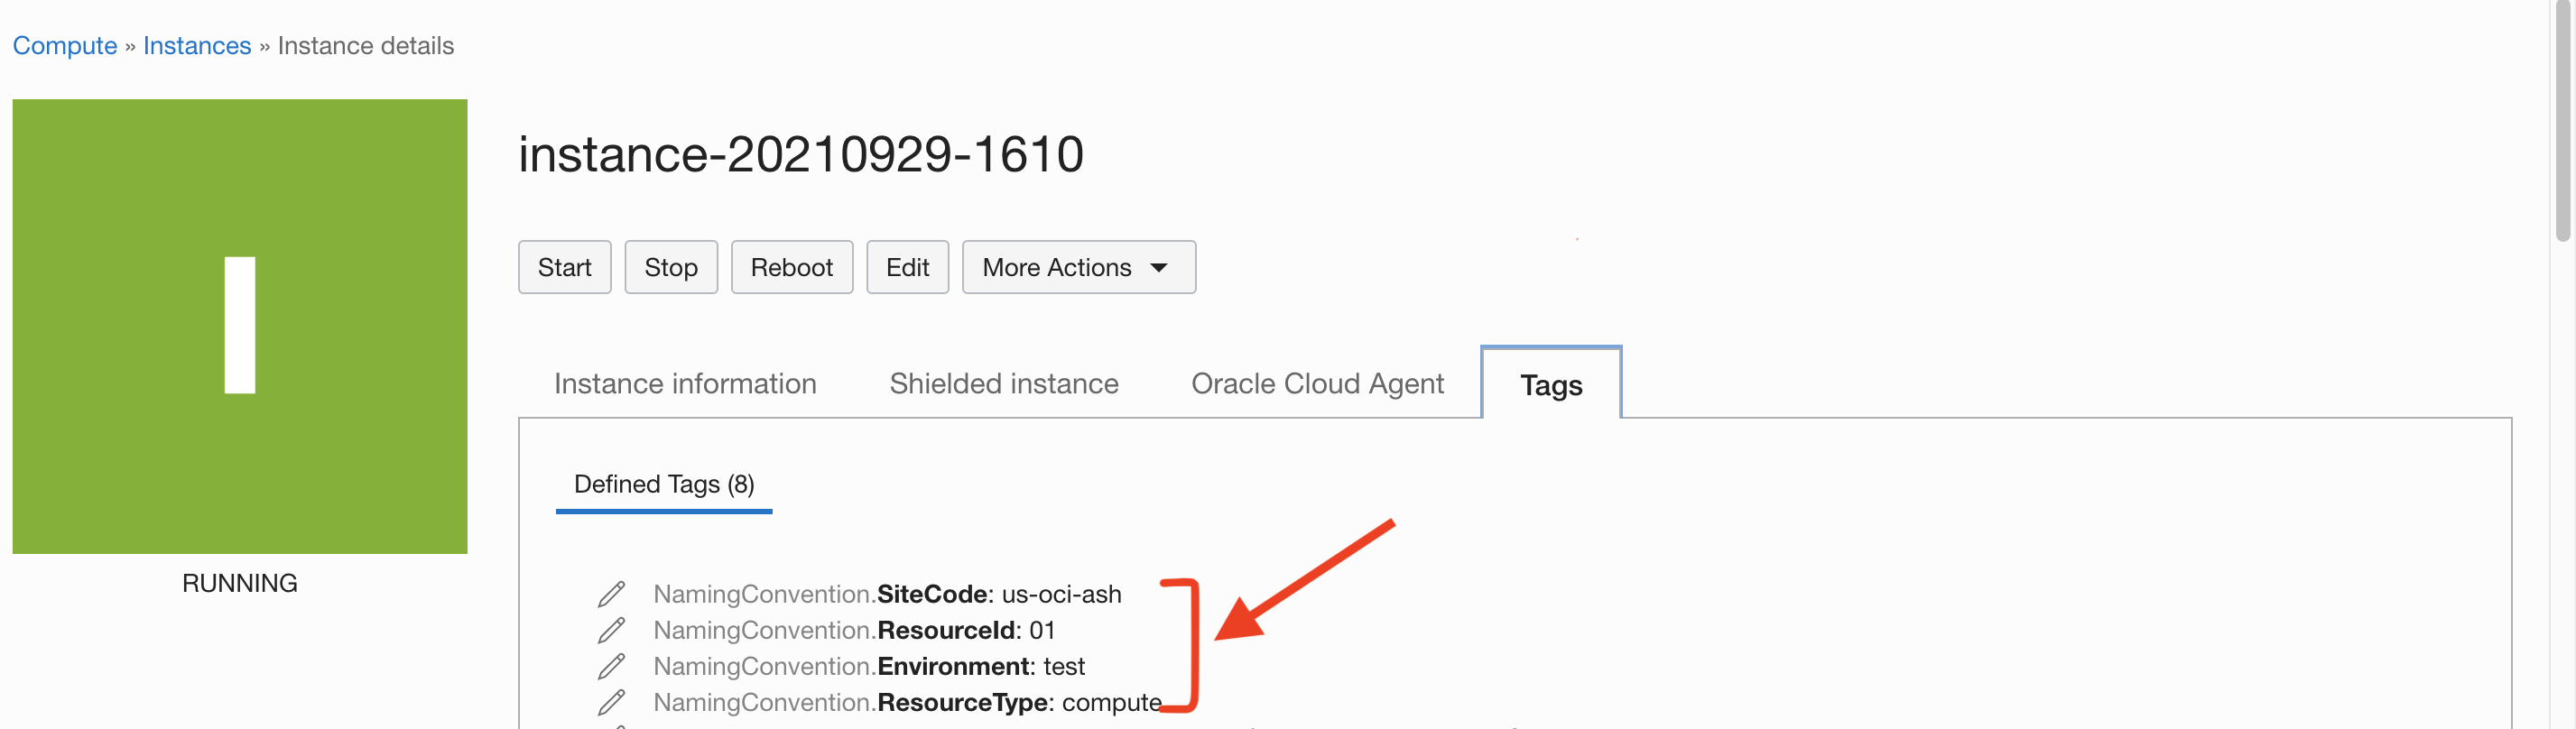Edit the ResourceId tag via pencil icon
The image size is (2576, 729).
coord(611,630)
